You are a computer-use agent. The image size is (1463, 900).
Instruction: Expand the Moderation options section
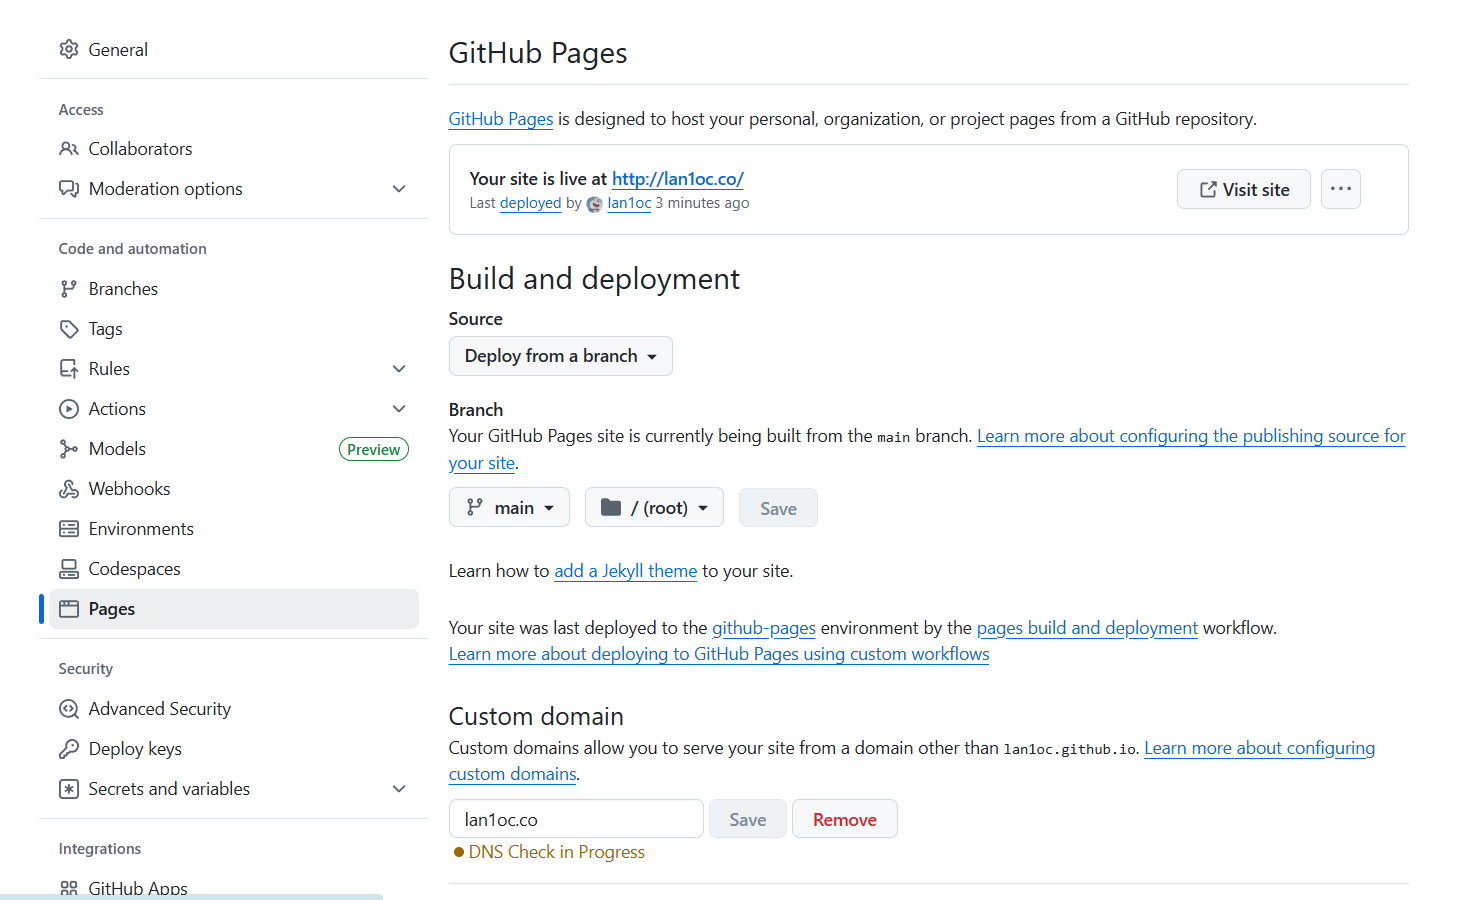point(399,189)
